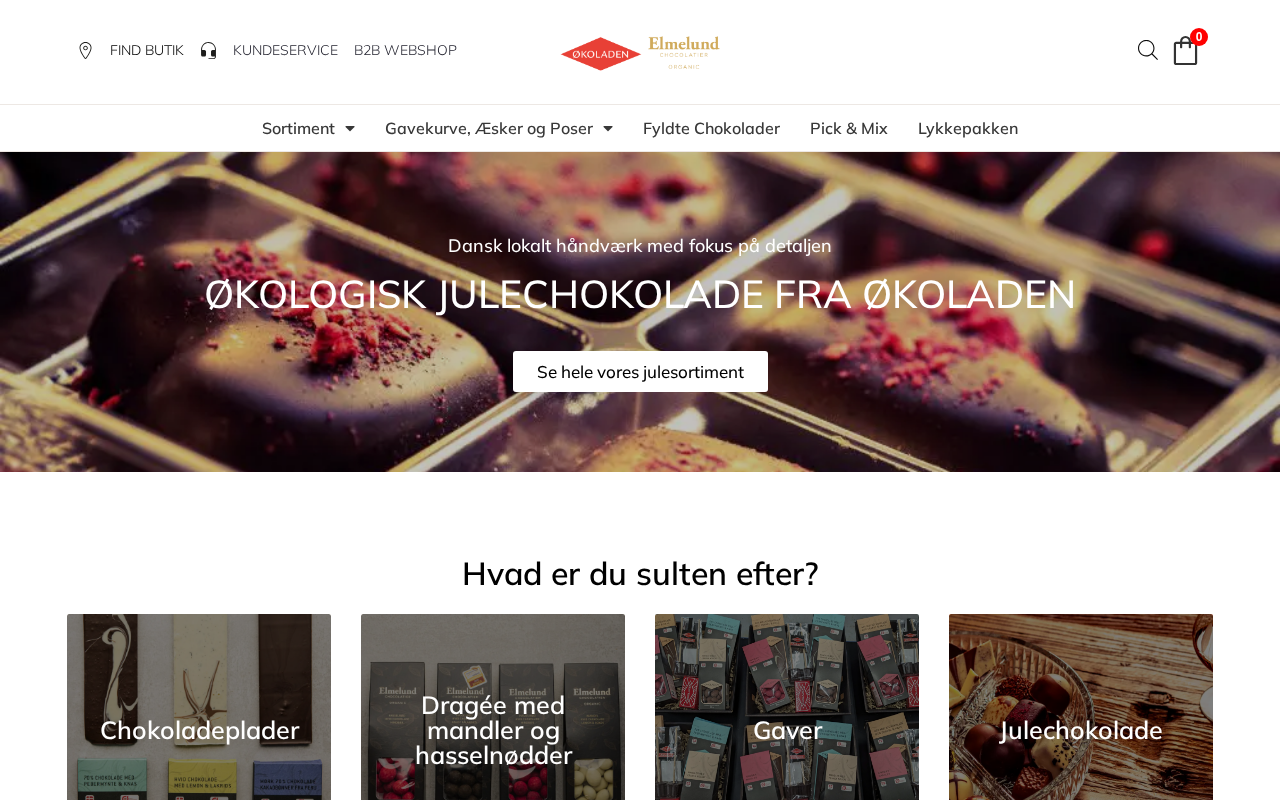Open the KUNDESERVICE link
Image resolution: width=1280 pixels, height=800 pixels.
pyautogui.click(x=285, y=50)
